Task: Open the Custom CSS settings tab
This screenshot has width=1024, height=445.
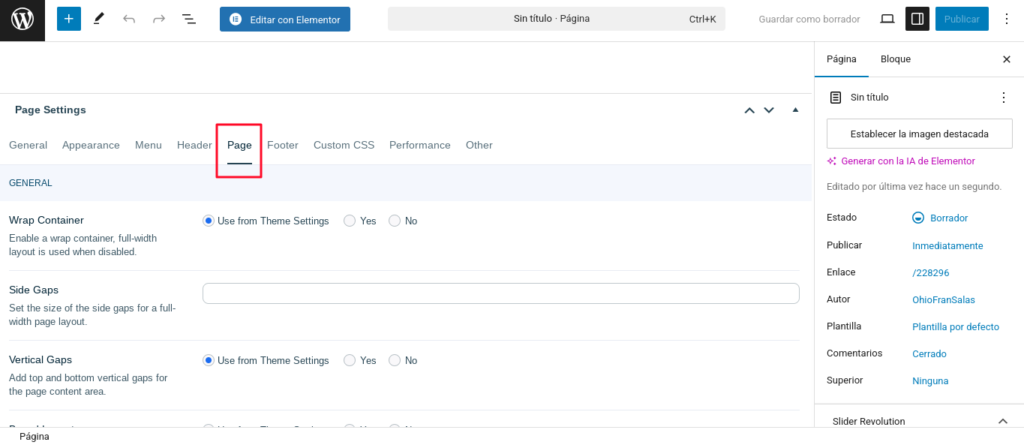Action: click(x=344, y=145)
